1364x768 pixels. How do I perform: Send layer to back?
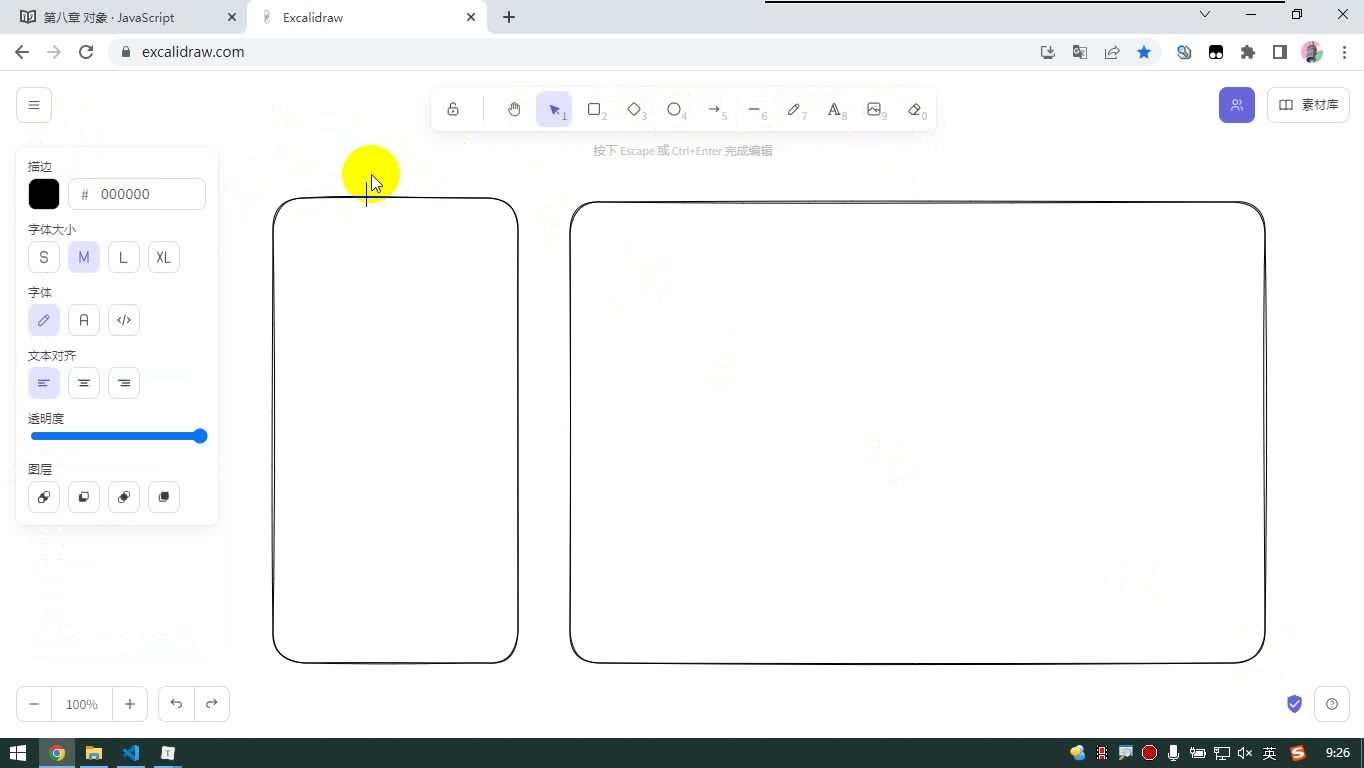(44, 497)
